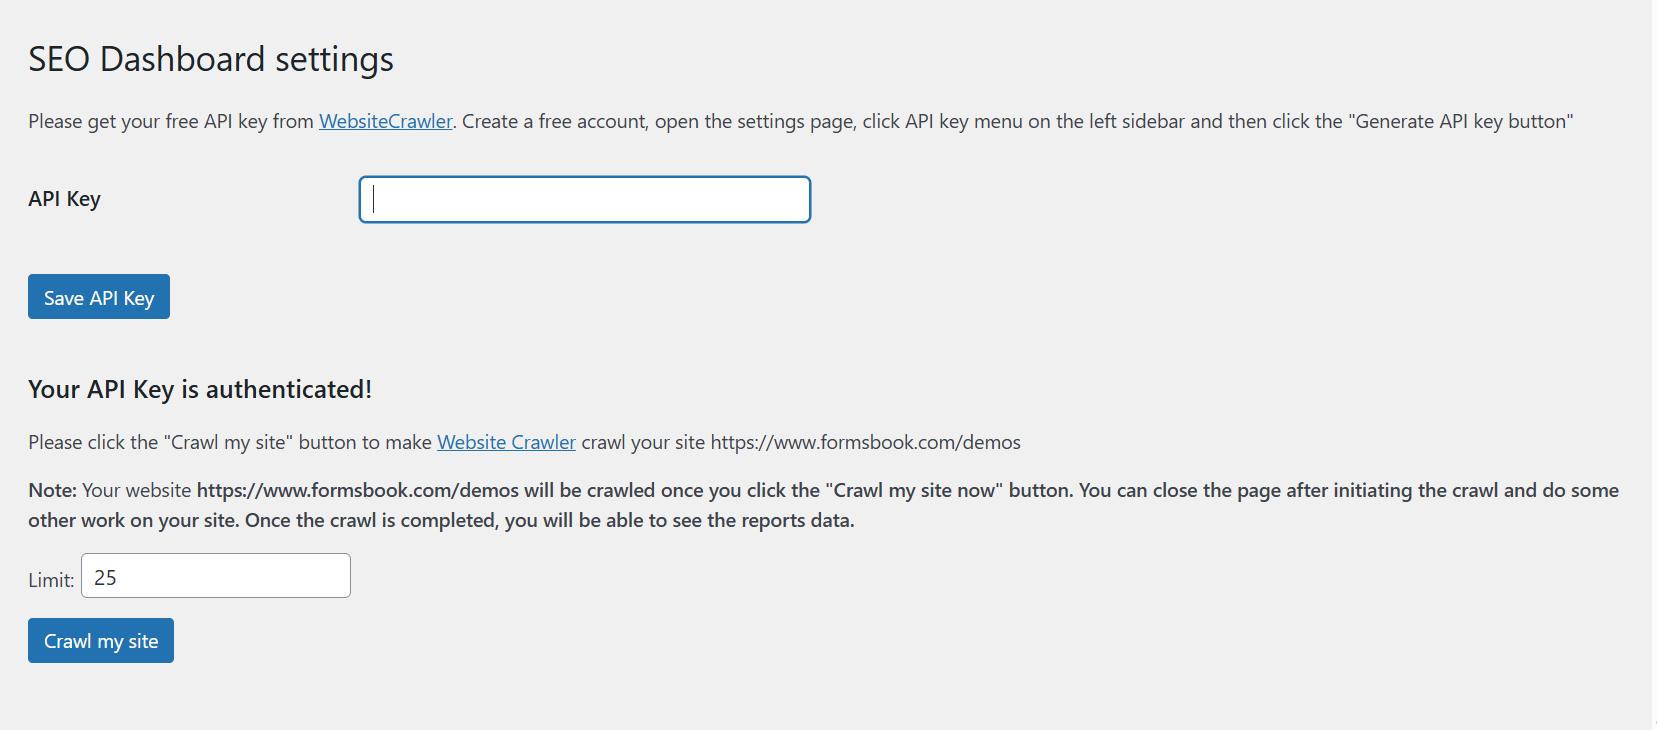Click the bold formsbook.com/demos URL in the note

point(357,490)
